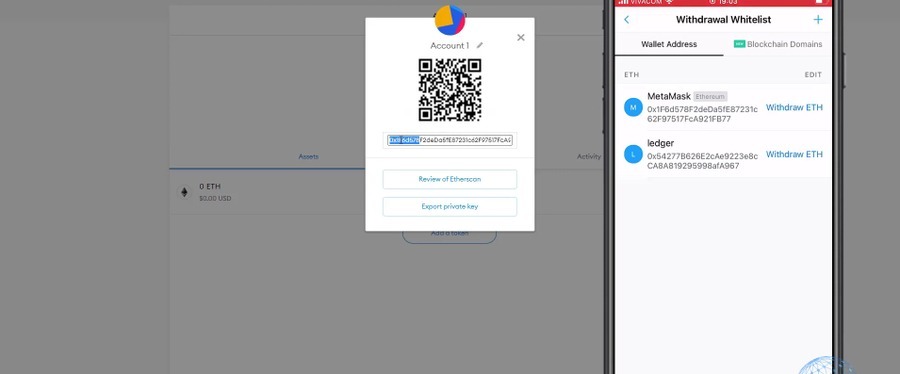The width and height of the screenshot is (900, 374).
Task: Click EDIT in the ETH whitelist header
Action: (x=813, y=75)
